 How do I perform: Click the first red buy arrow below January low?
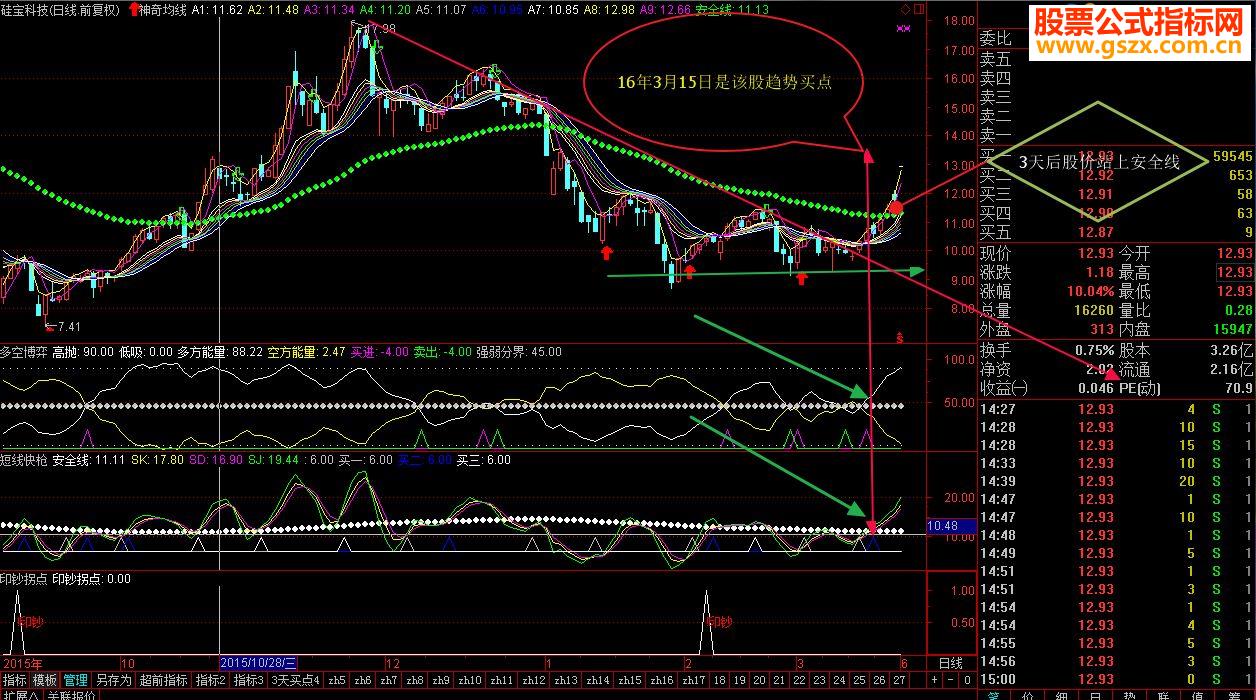pyautogui.click(x=606, y=253)
